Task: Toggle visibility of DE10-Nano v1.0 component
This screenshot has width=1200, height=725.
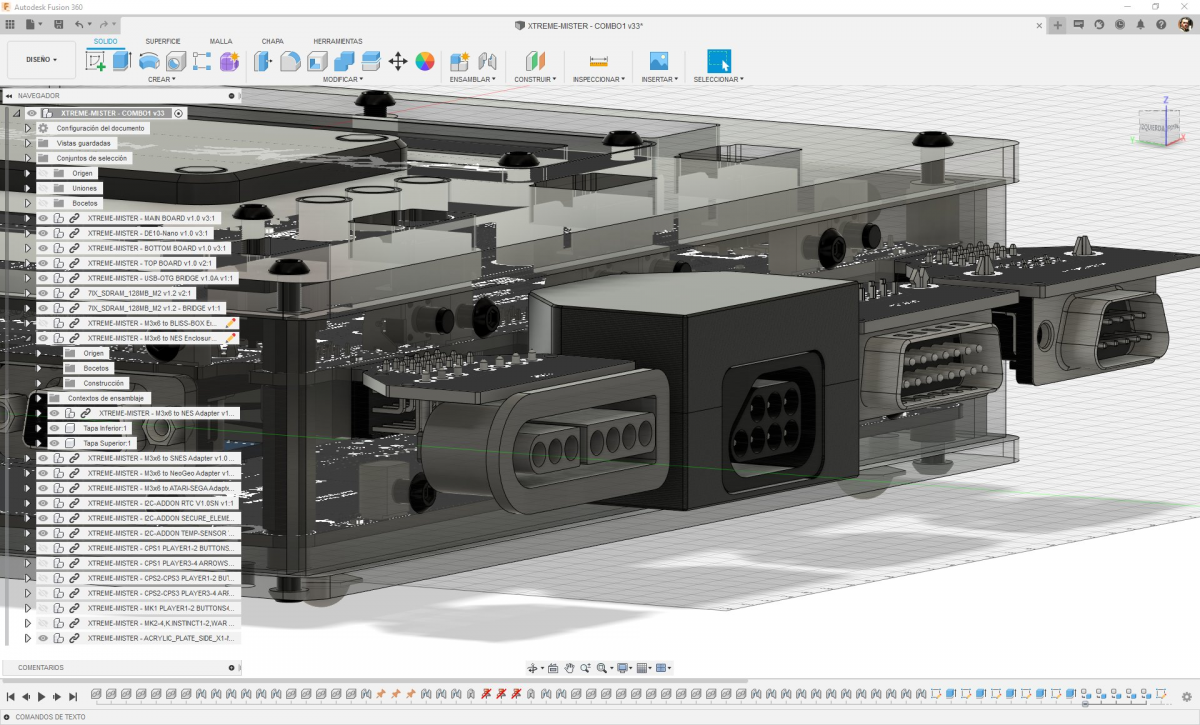Action: coord(43,233)
